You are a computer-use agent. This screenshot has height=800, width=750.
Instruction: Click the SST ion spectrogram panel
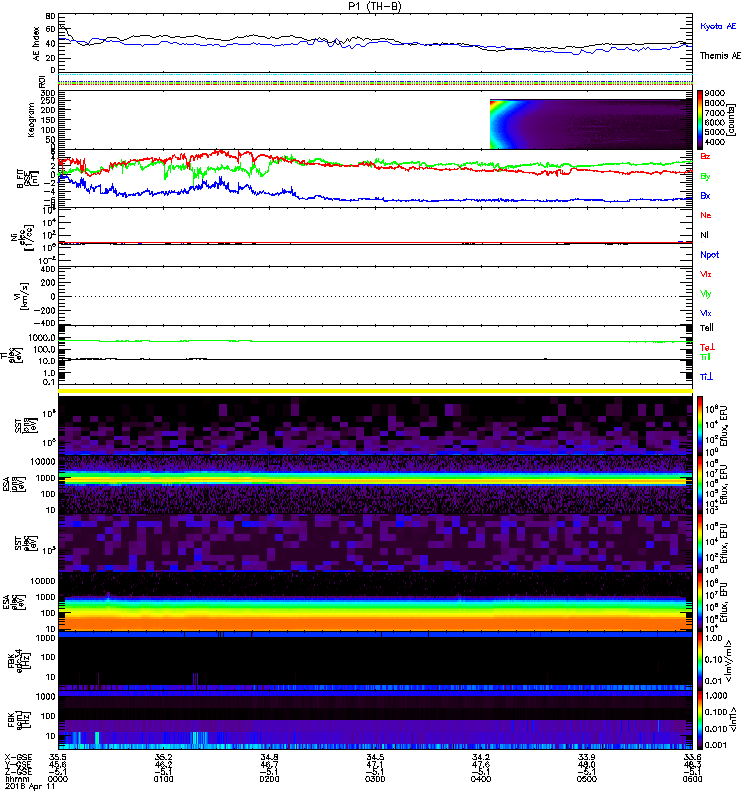(376, 426)
